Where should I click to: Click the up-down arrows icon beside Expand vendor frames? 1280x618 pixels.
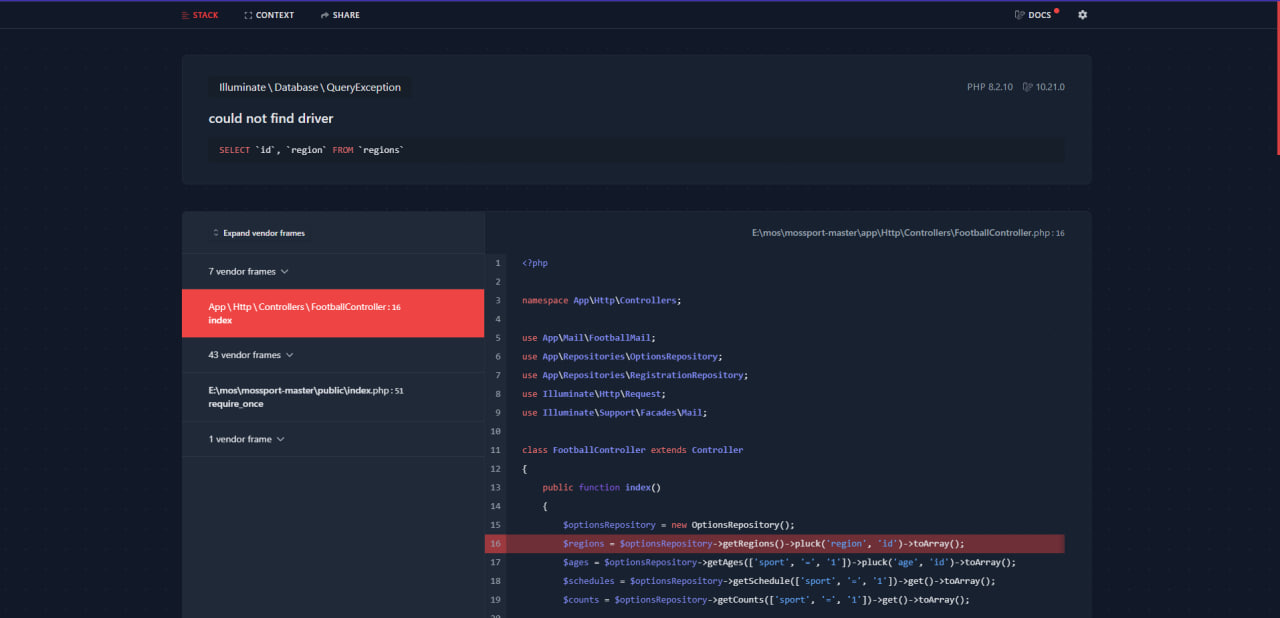coord(215,233)
